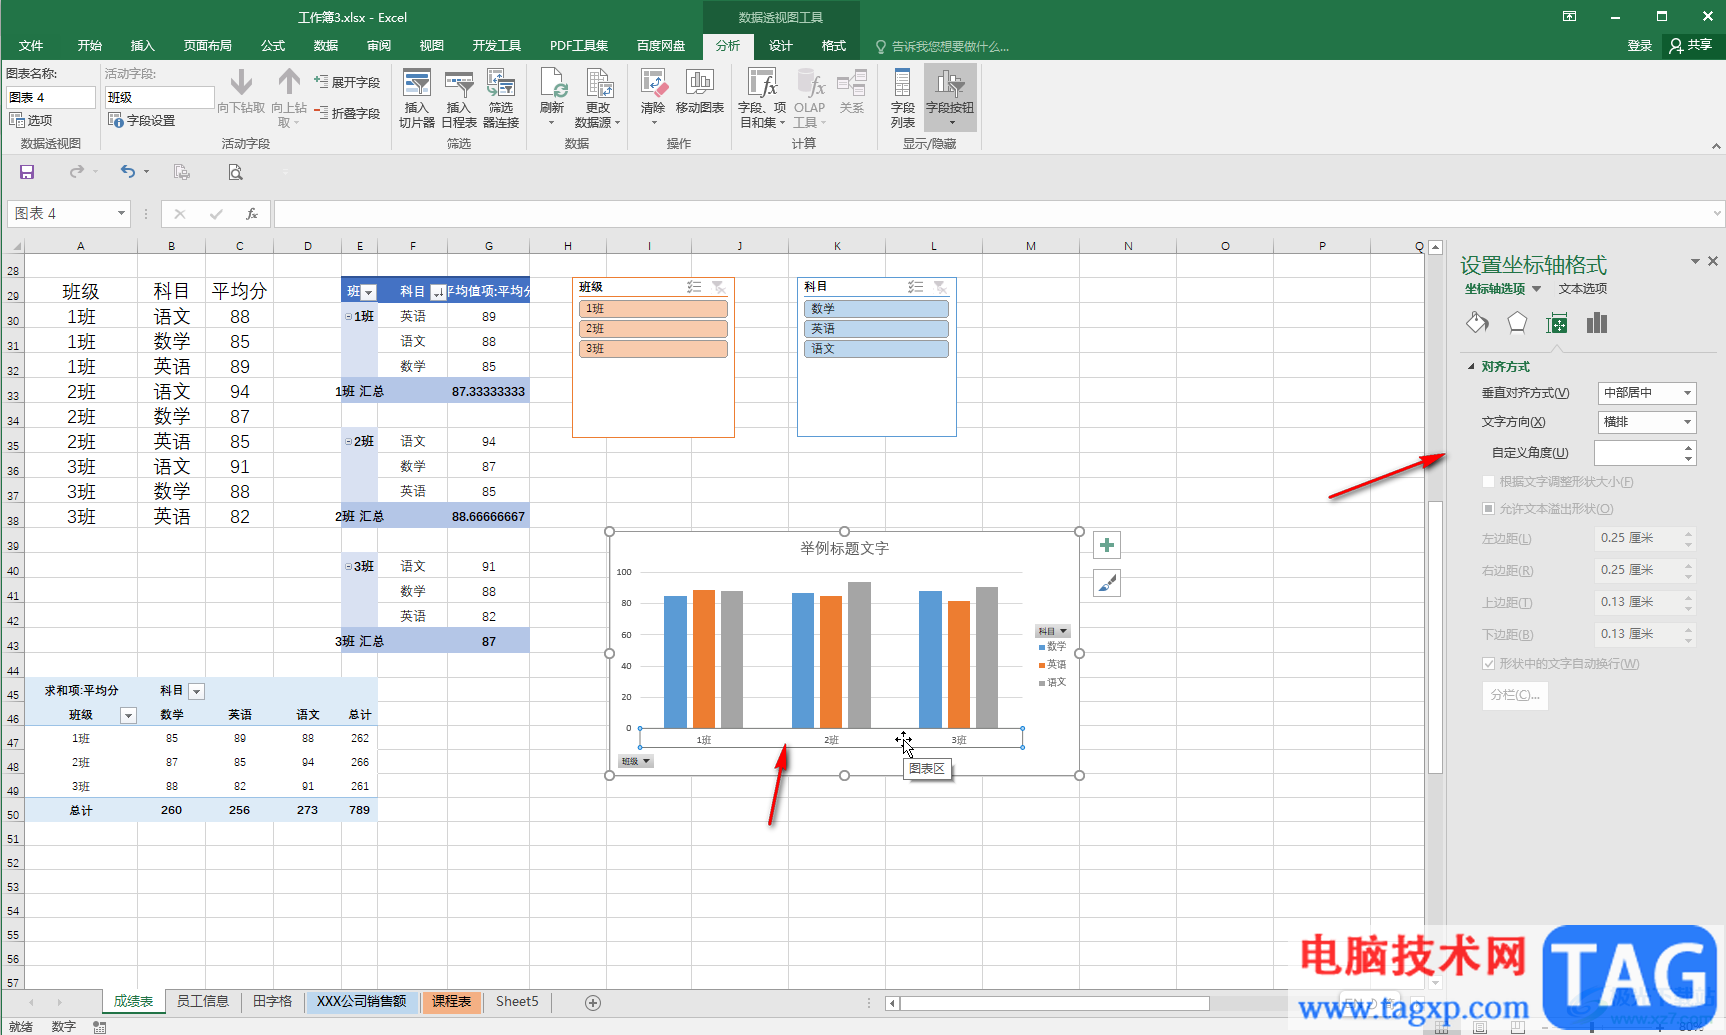Click the chart elements plus button
The image size is (1726, 1035).
tap(1107, 545)
